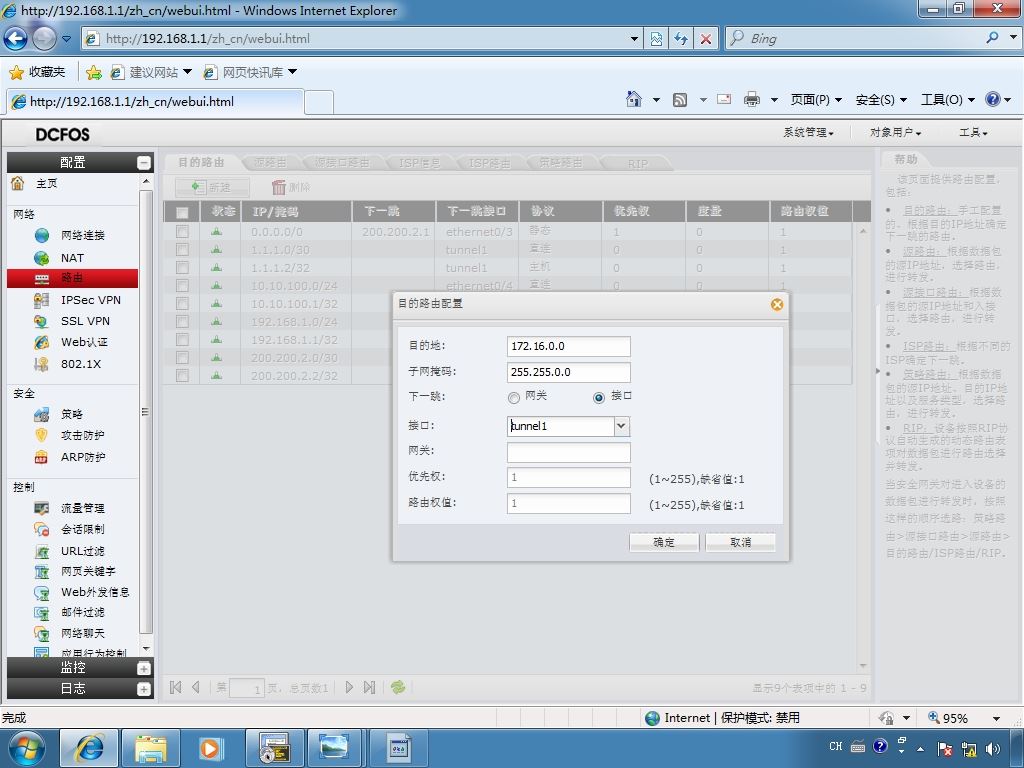This screenshot has height=768, width=1024.
Task: Click the 网关 input field
Action: [x=568, y=453]
